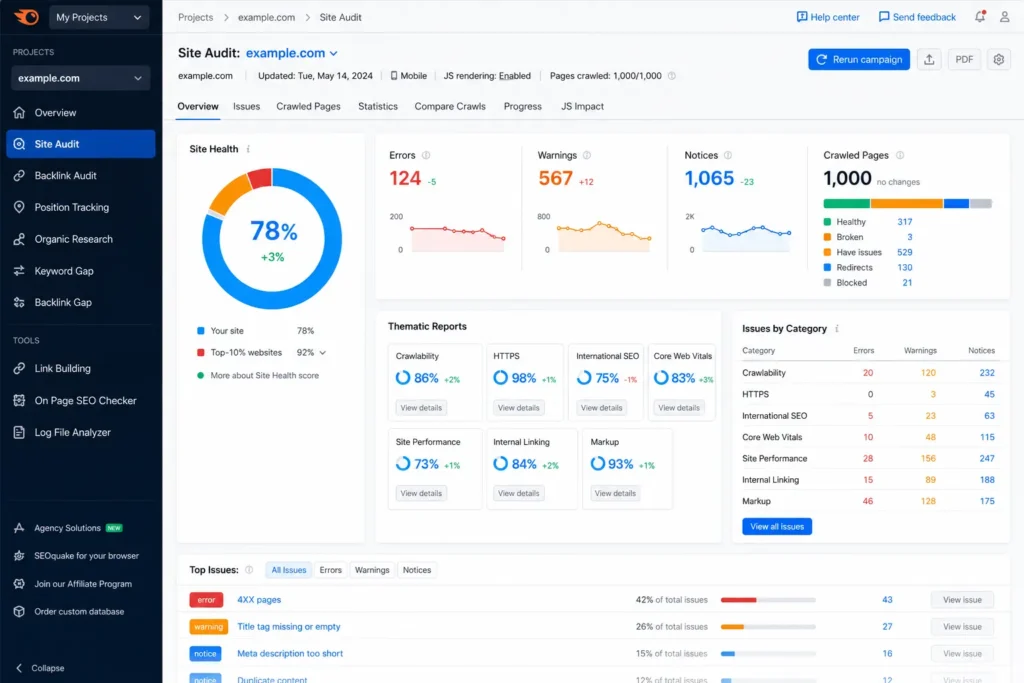The image size is (1024, 683).
Task: Click the Rerun campaign button
Action: tap(859, 59)
